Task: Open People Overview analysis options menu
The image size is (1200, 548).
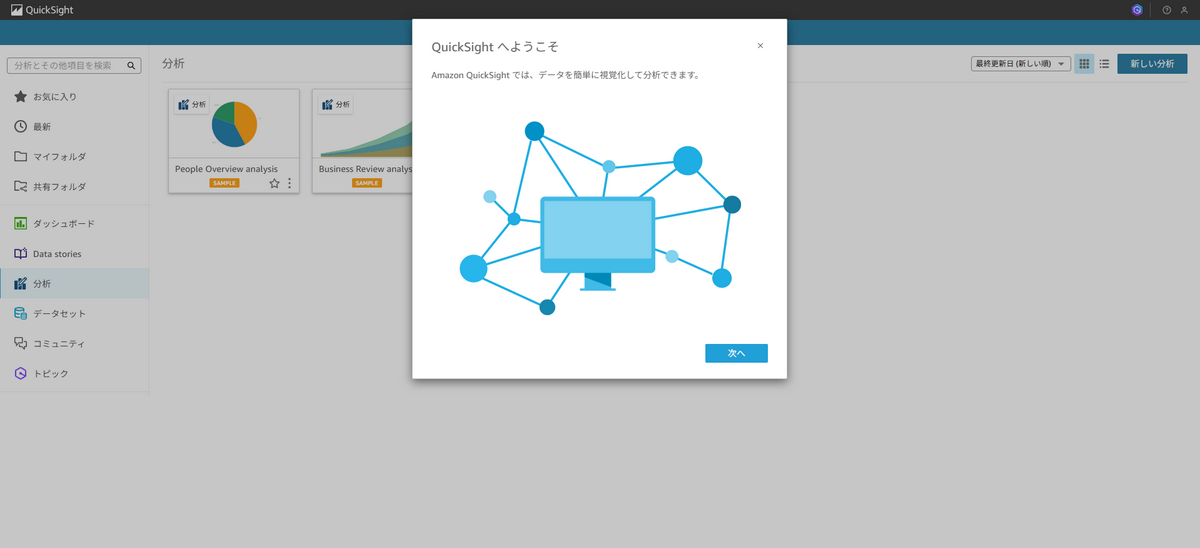Action: click(290, 183)
